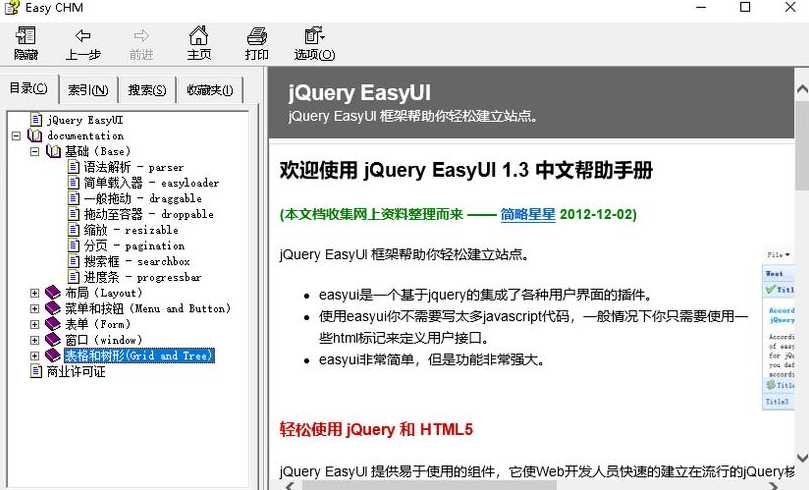Click the page icon for 语法解析 - parser
This screenshot has width=809, height=490.
point(74,167)
